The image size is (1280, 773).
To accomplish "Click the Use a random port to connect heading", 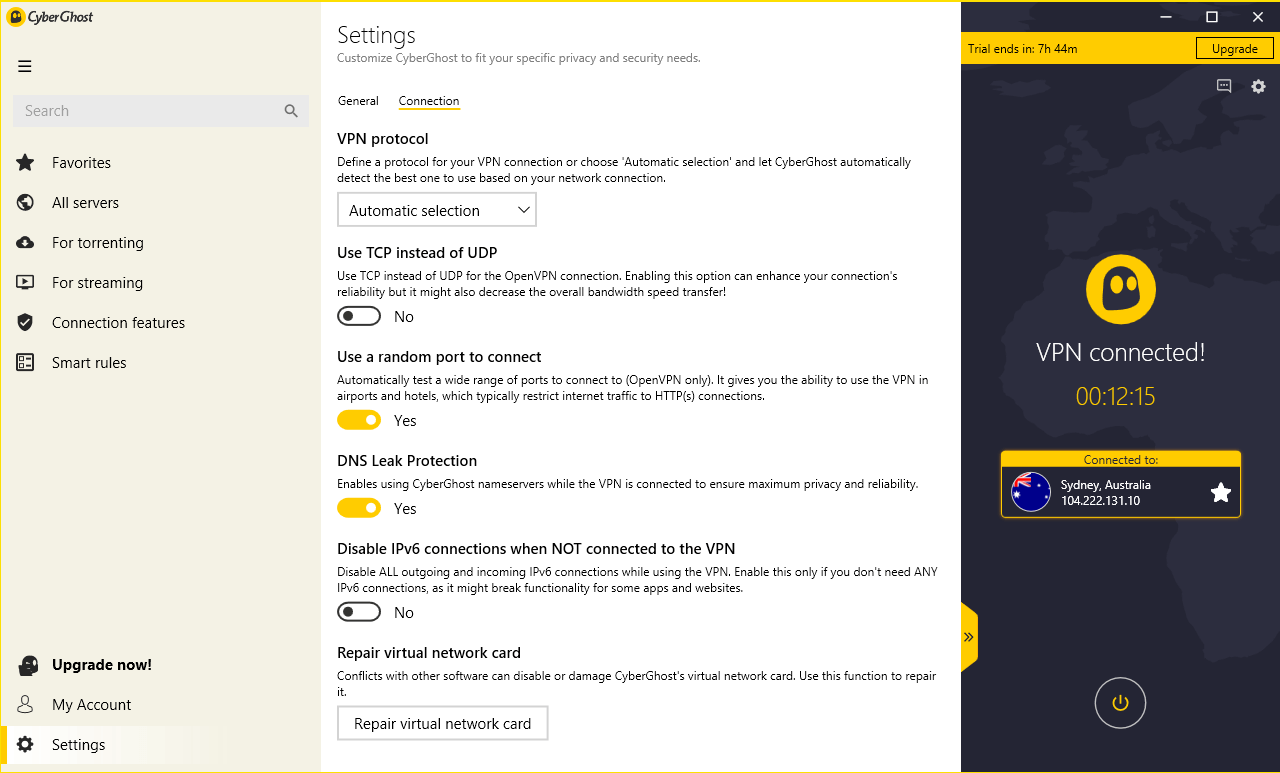I will click(439, 357).
